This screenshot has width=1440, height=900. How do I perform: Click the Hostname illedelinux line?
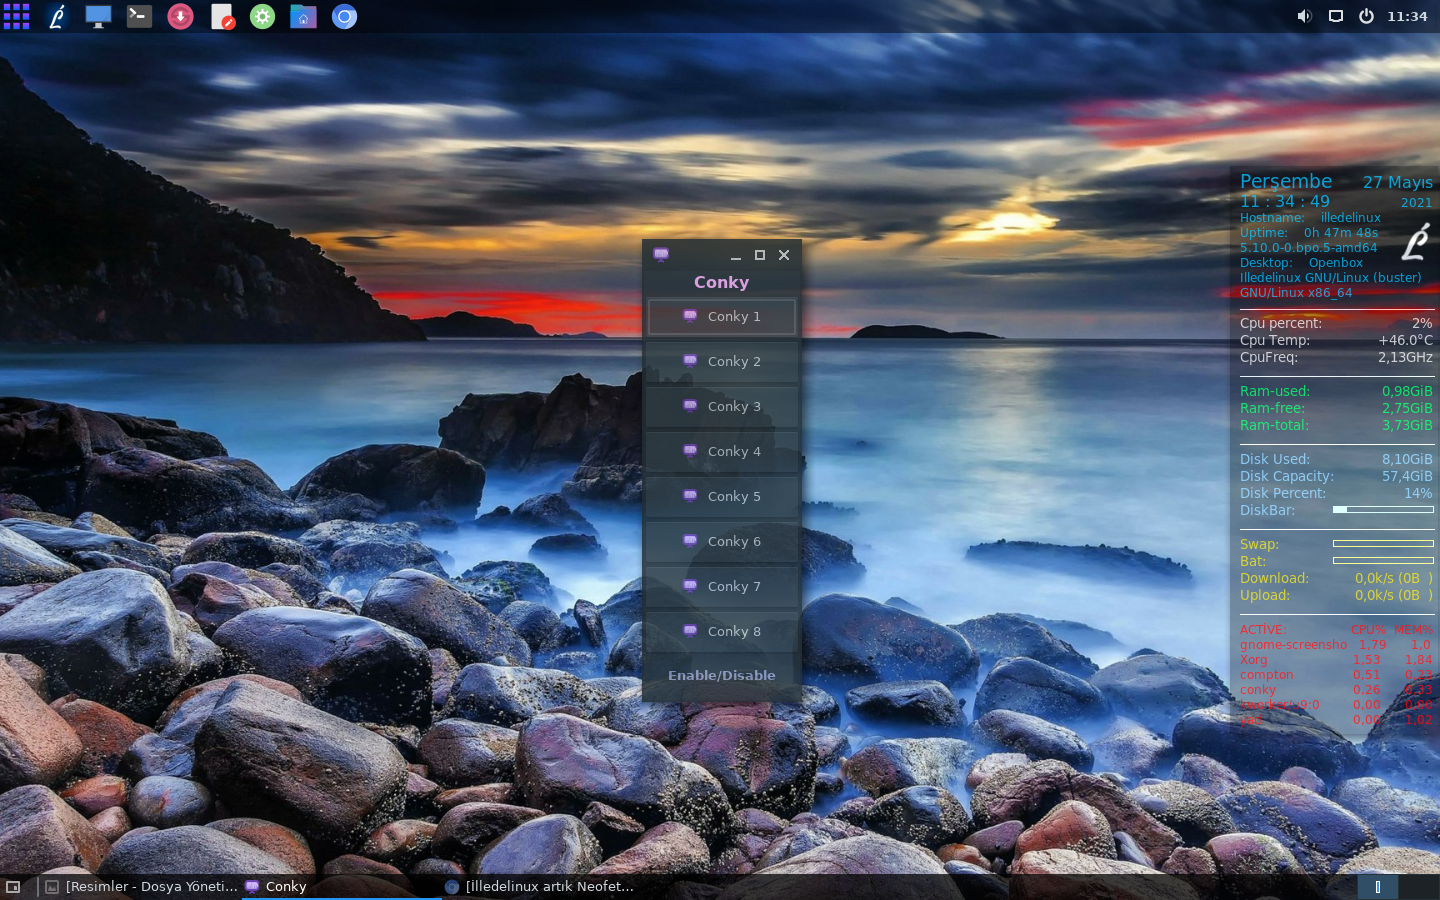pyautogui.click(x=1310, y=217)
